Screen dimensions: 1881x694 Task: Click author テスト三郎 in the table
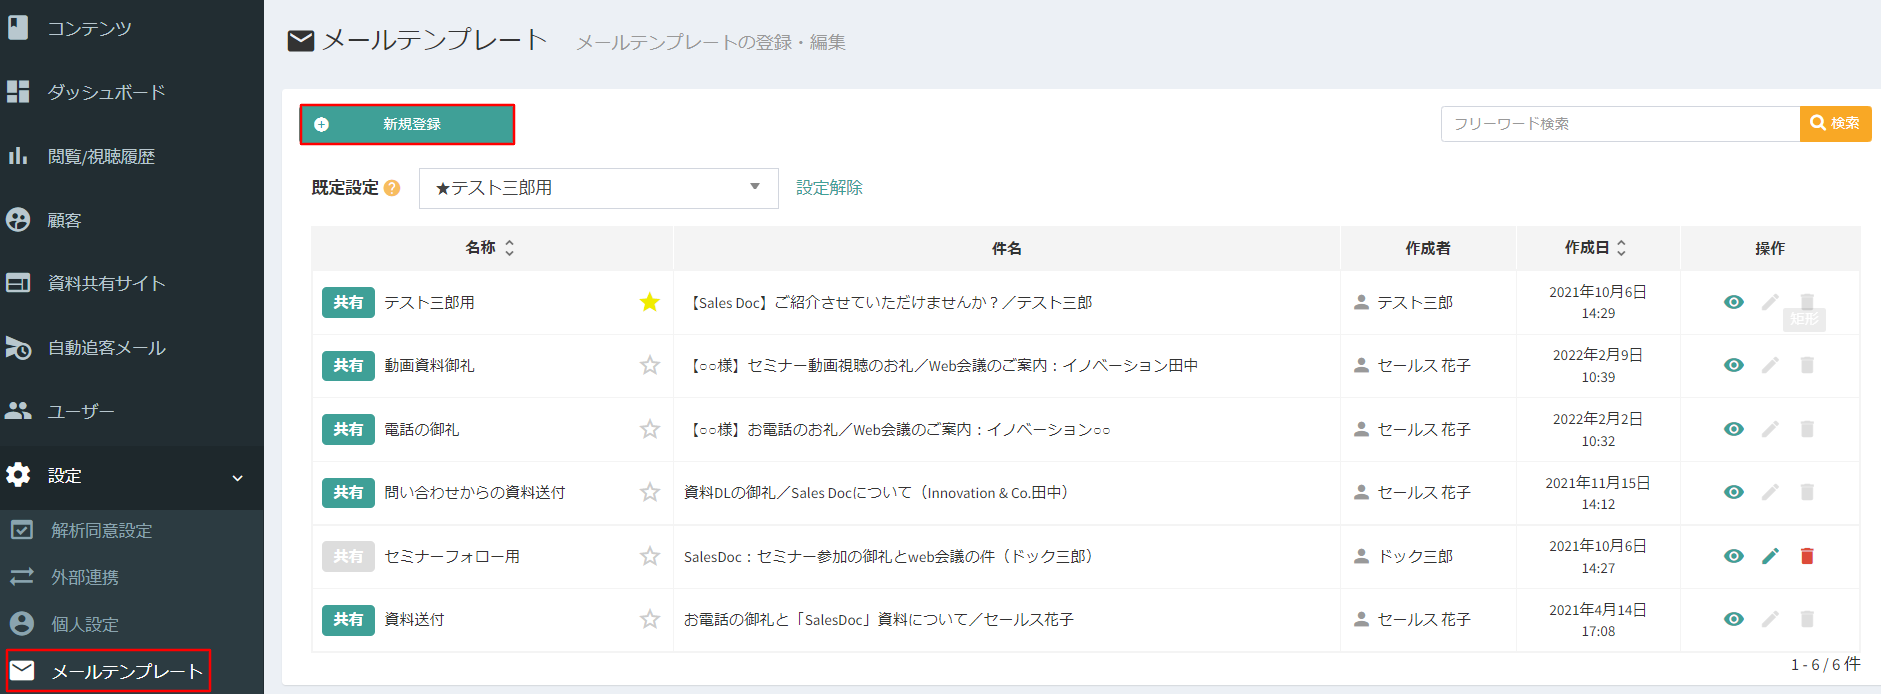pyautogui.click(x=1415, y=302)
